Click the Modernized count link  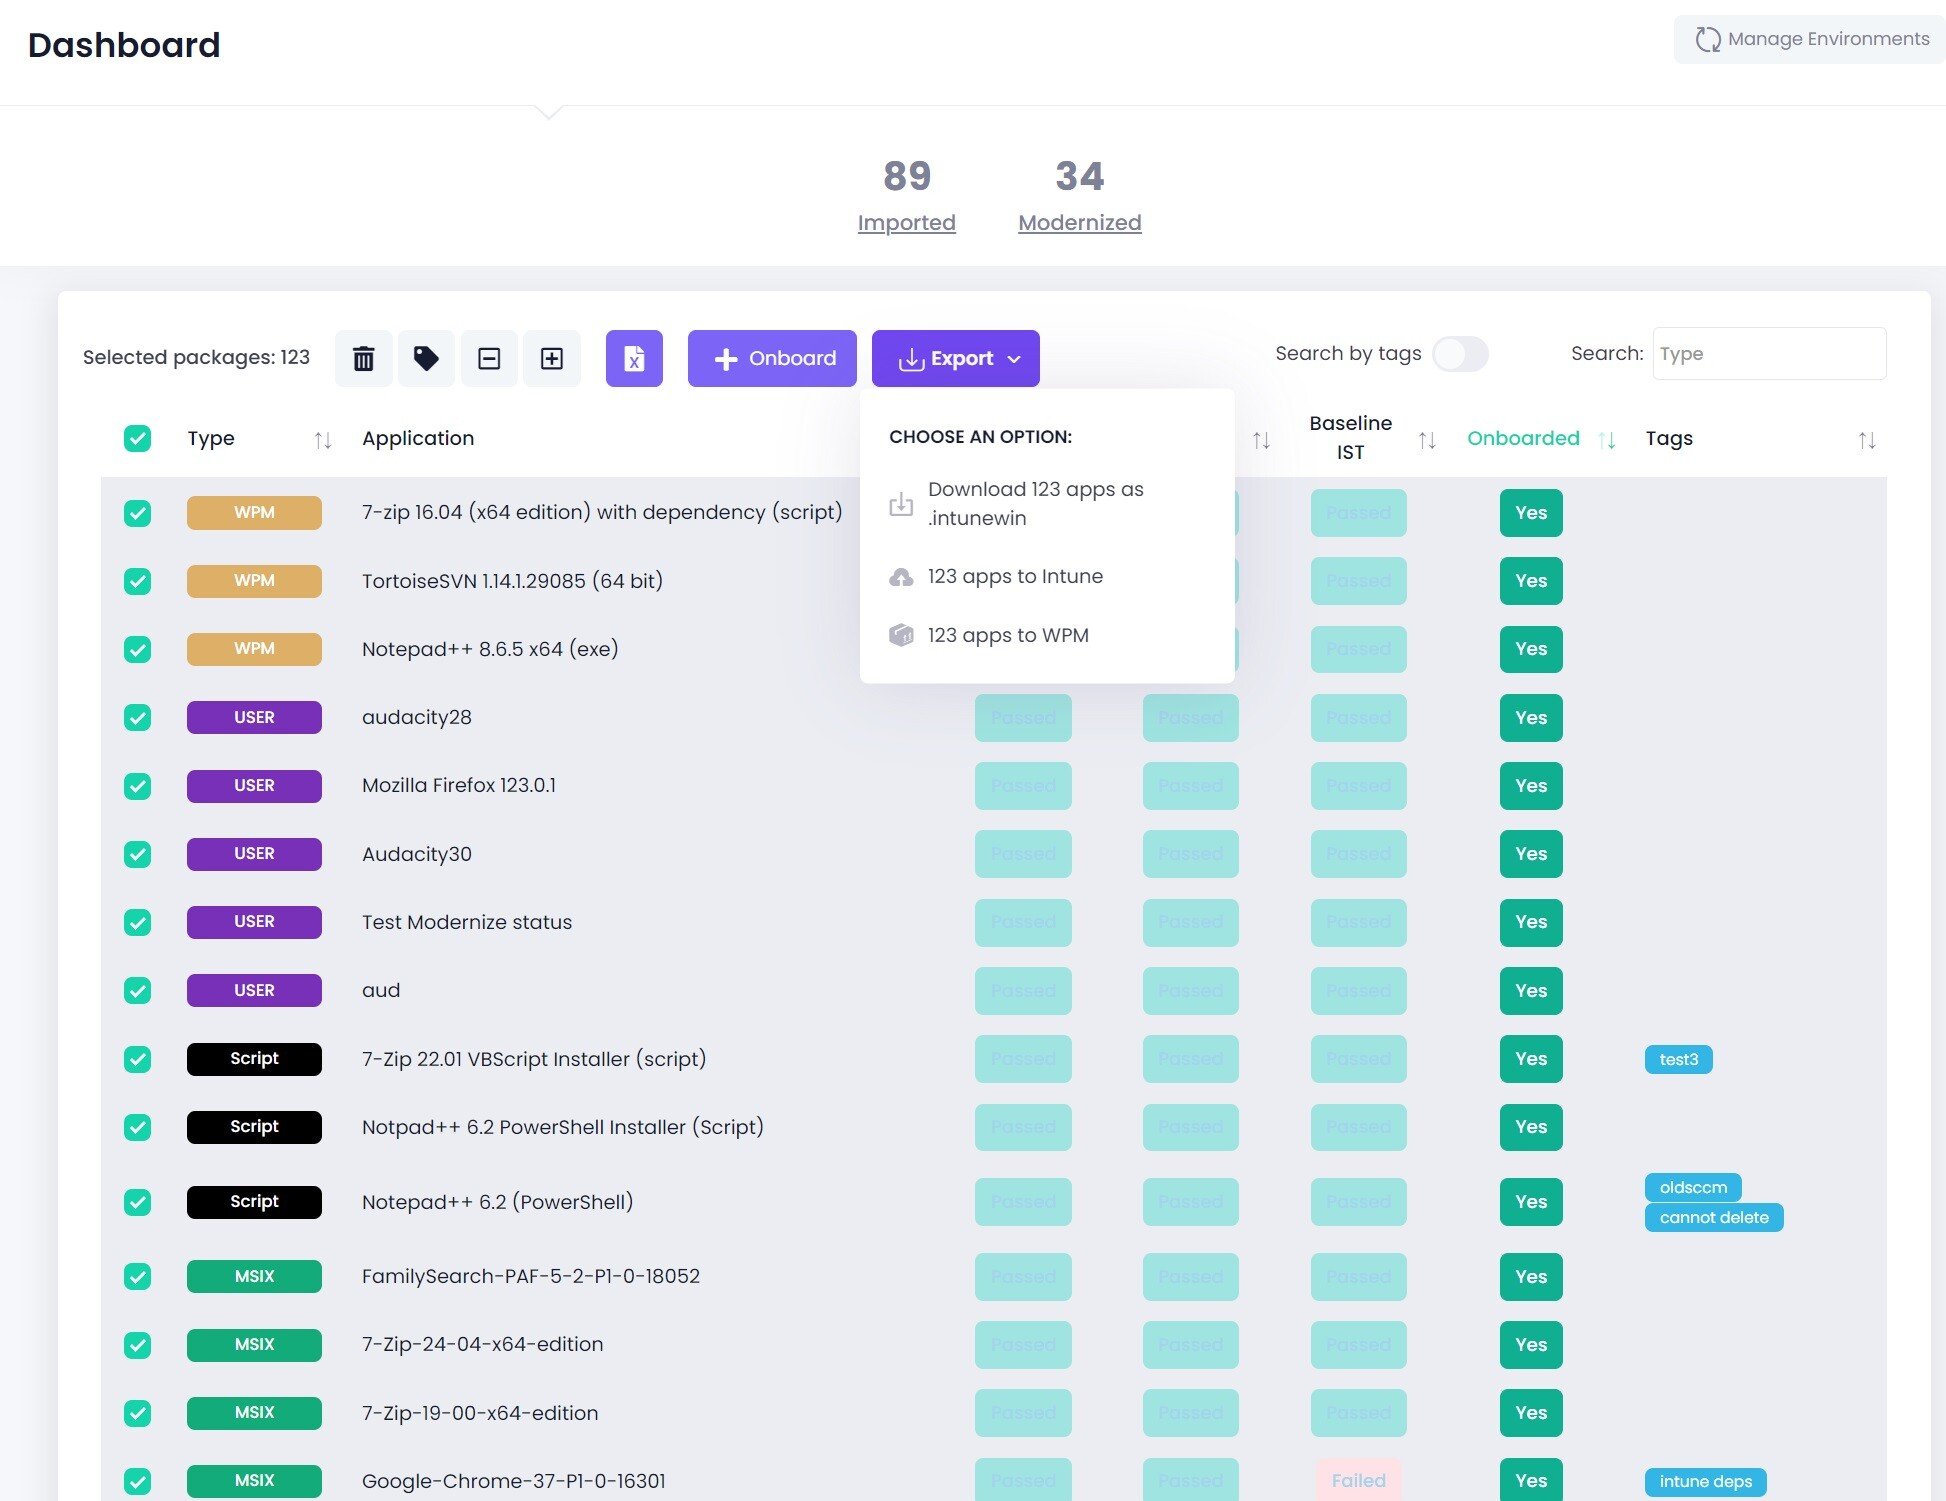1079,222
